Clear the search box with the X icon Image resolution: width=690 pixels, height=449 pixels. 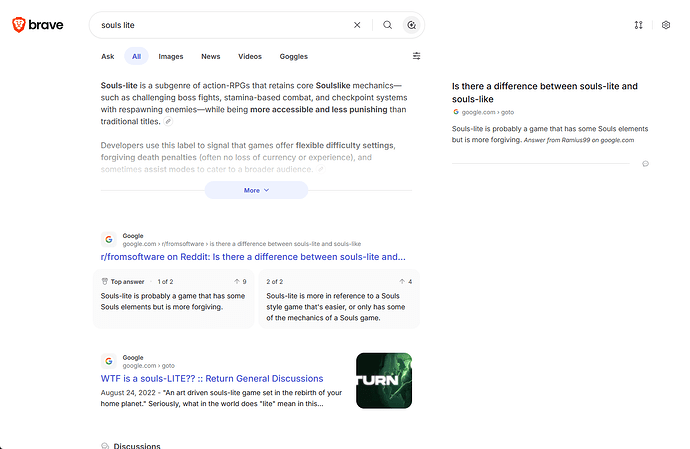[x=357, y=25]
